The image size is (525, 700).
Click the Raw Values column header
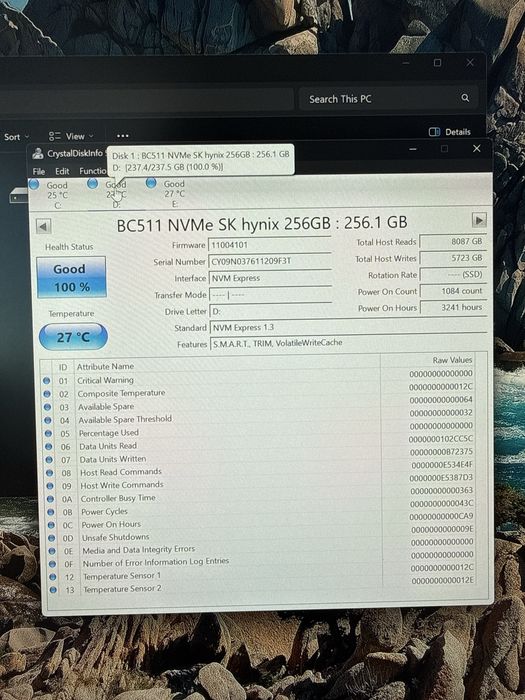[452, 360]
